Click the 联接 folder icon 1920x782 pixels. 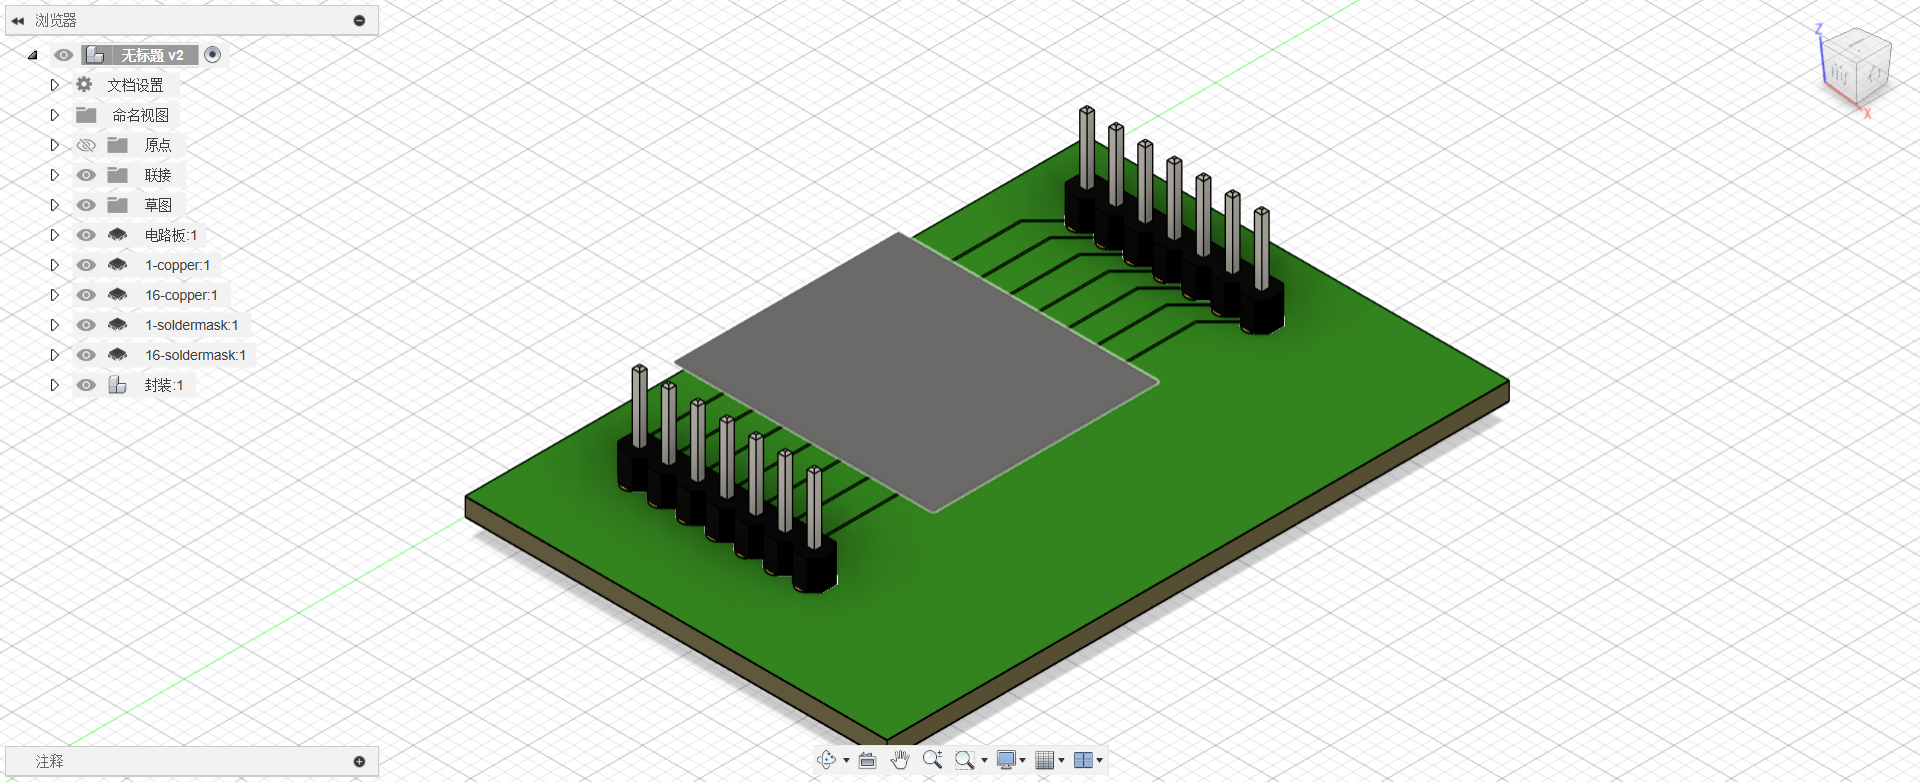(x=118, y=175)
